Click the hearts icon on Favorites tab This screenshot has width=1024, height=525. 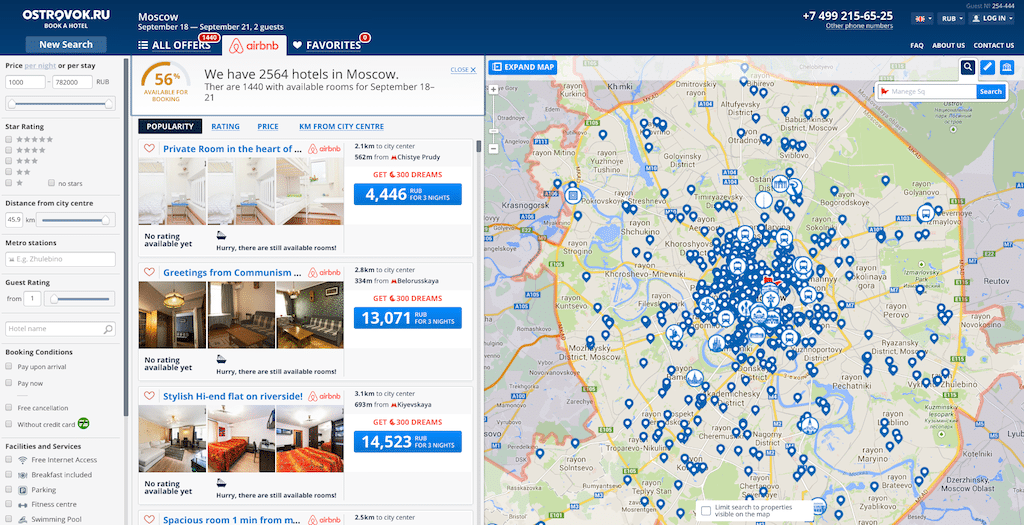tap(298, 45)
